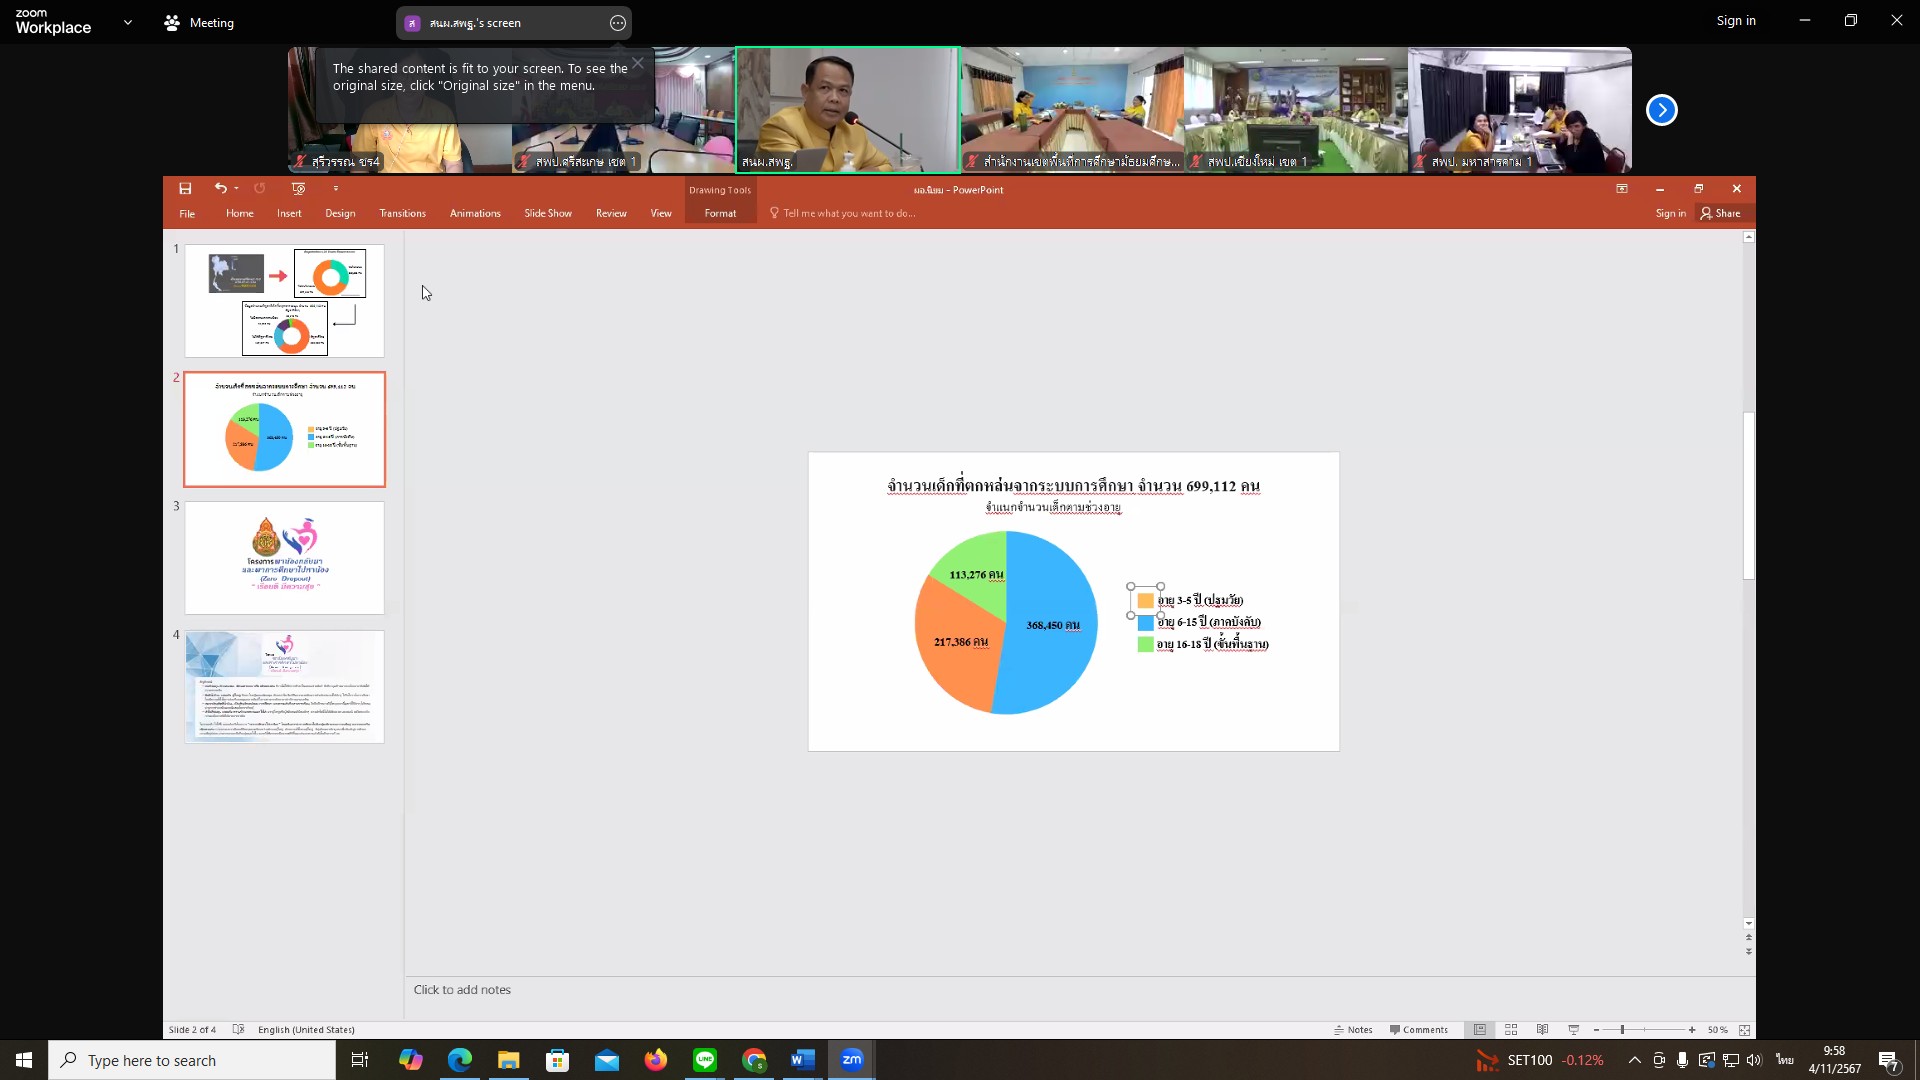
Task: Start presentation from beginning icon
Action: tap(298, 188)
